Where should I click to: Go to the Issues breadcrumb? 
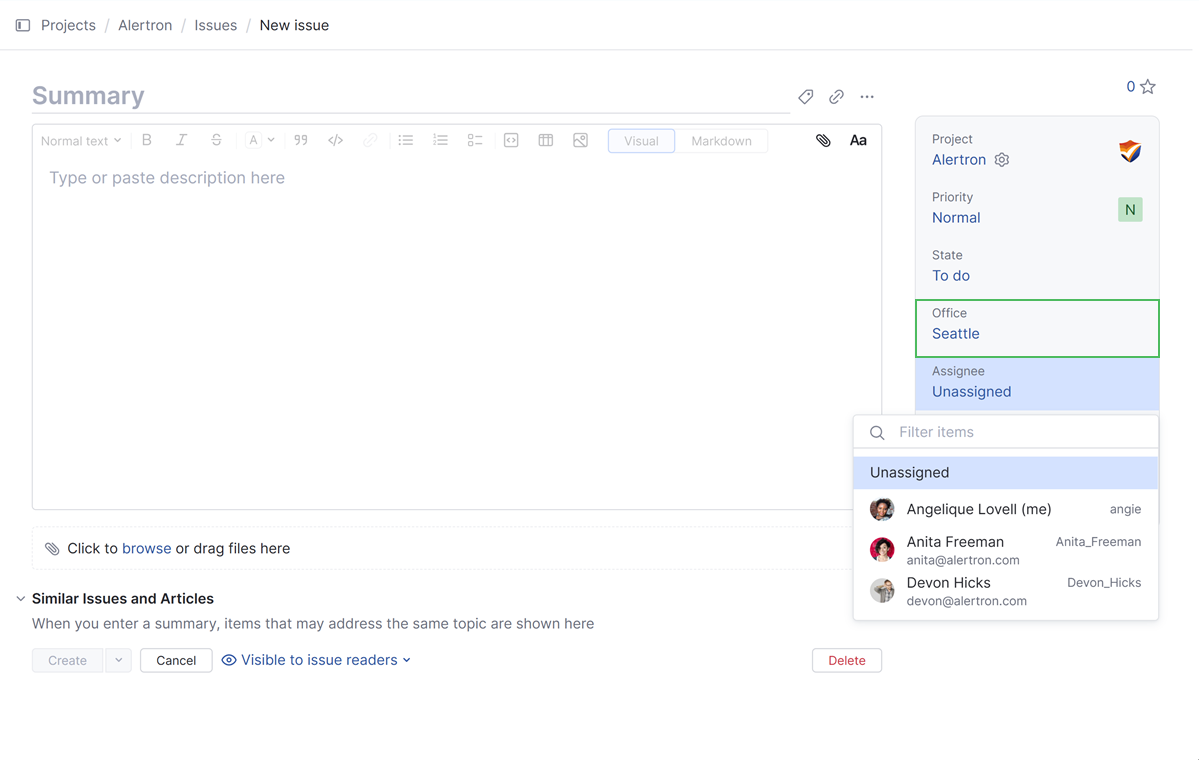tap(216, 25)
